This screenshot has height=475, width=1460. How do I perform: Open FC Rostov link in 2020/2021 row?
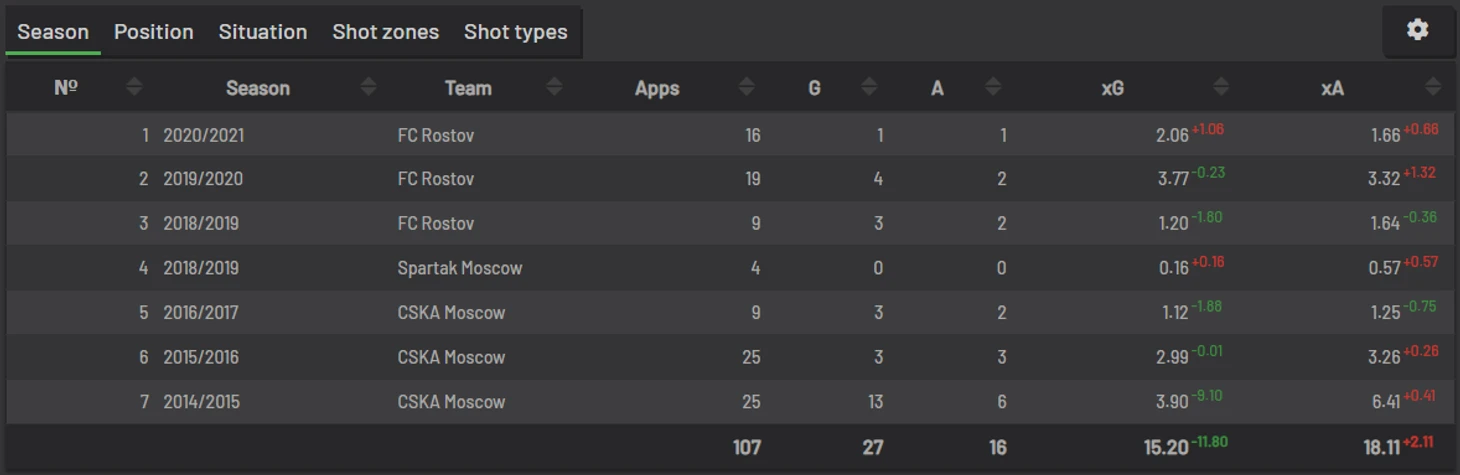tap(436, 135)
